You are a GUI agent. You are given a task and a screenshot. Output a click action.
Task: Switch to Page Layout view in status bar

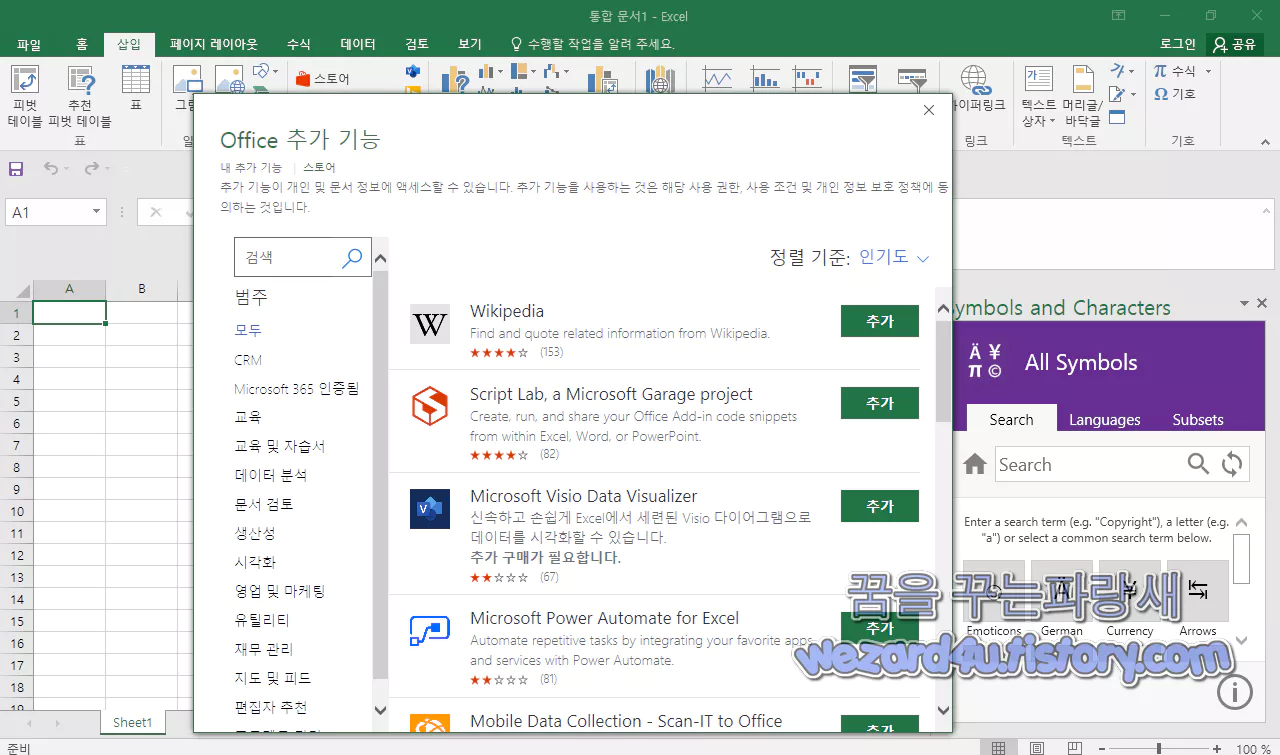[1037, 747]
